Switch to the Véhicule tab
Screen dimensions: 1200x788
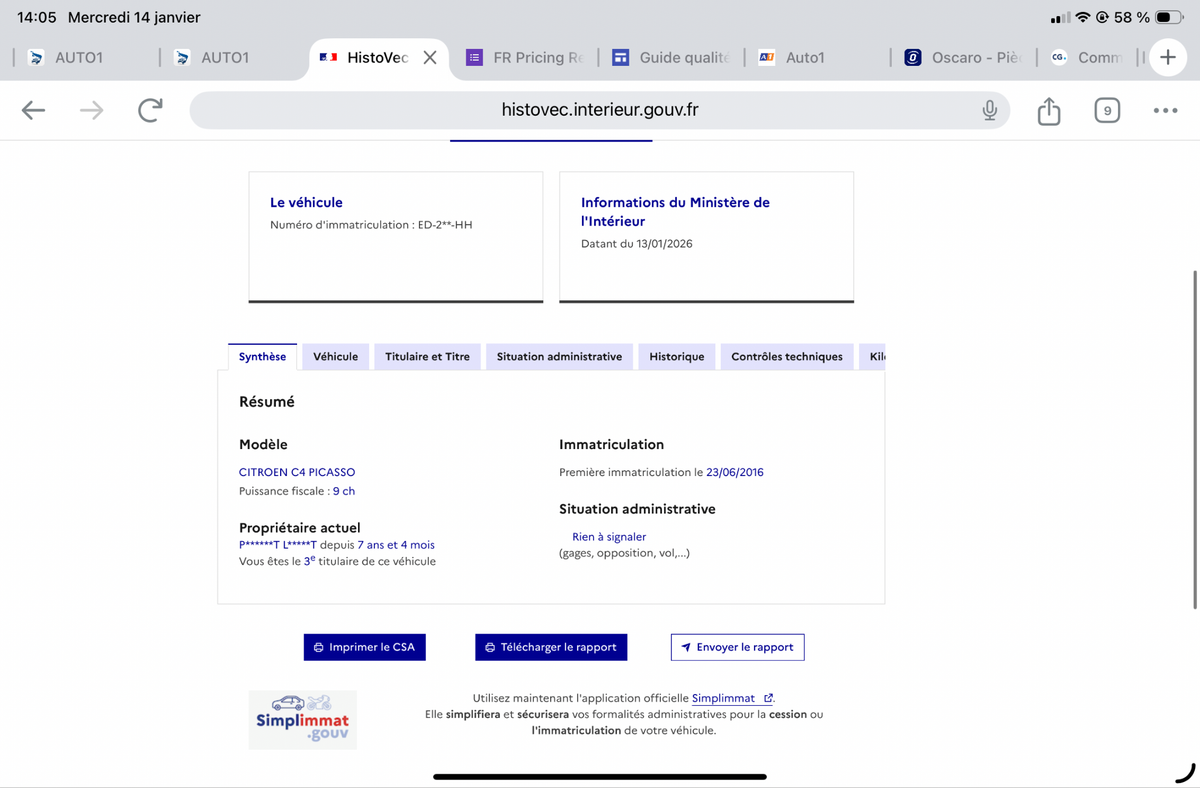click(335, 357)
